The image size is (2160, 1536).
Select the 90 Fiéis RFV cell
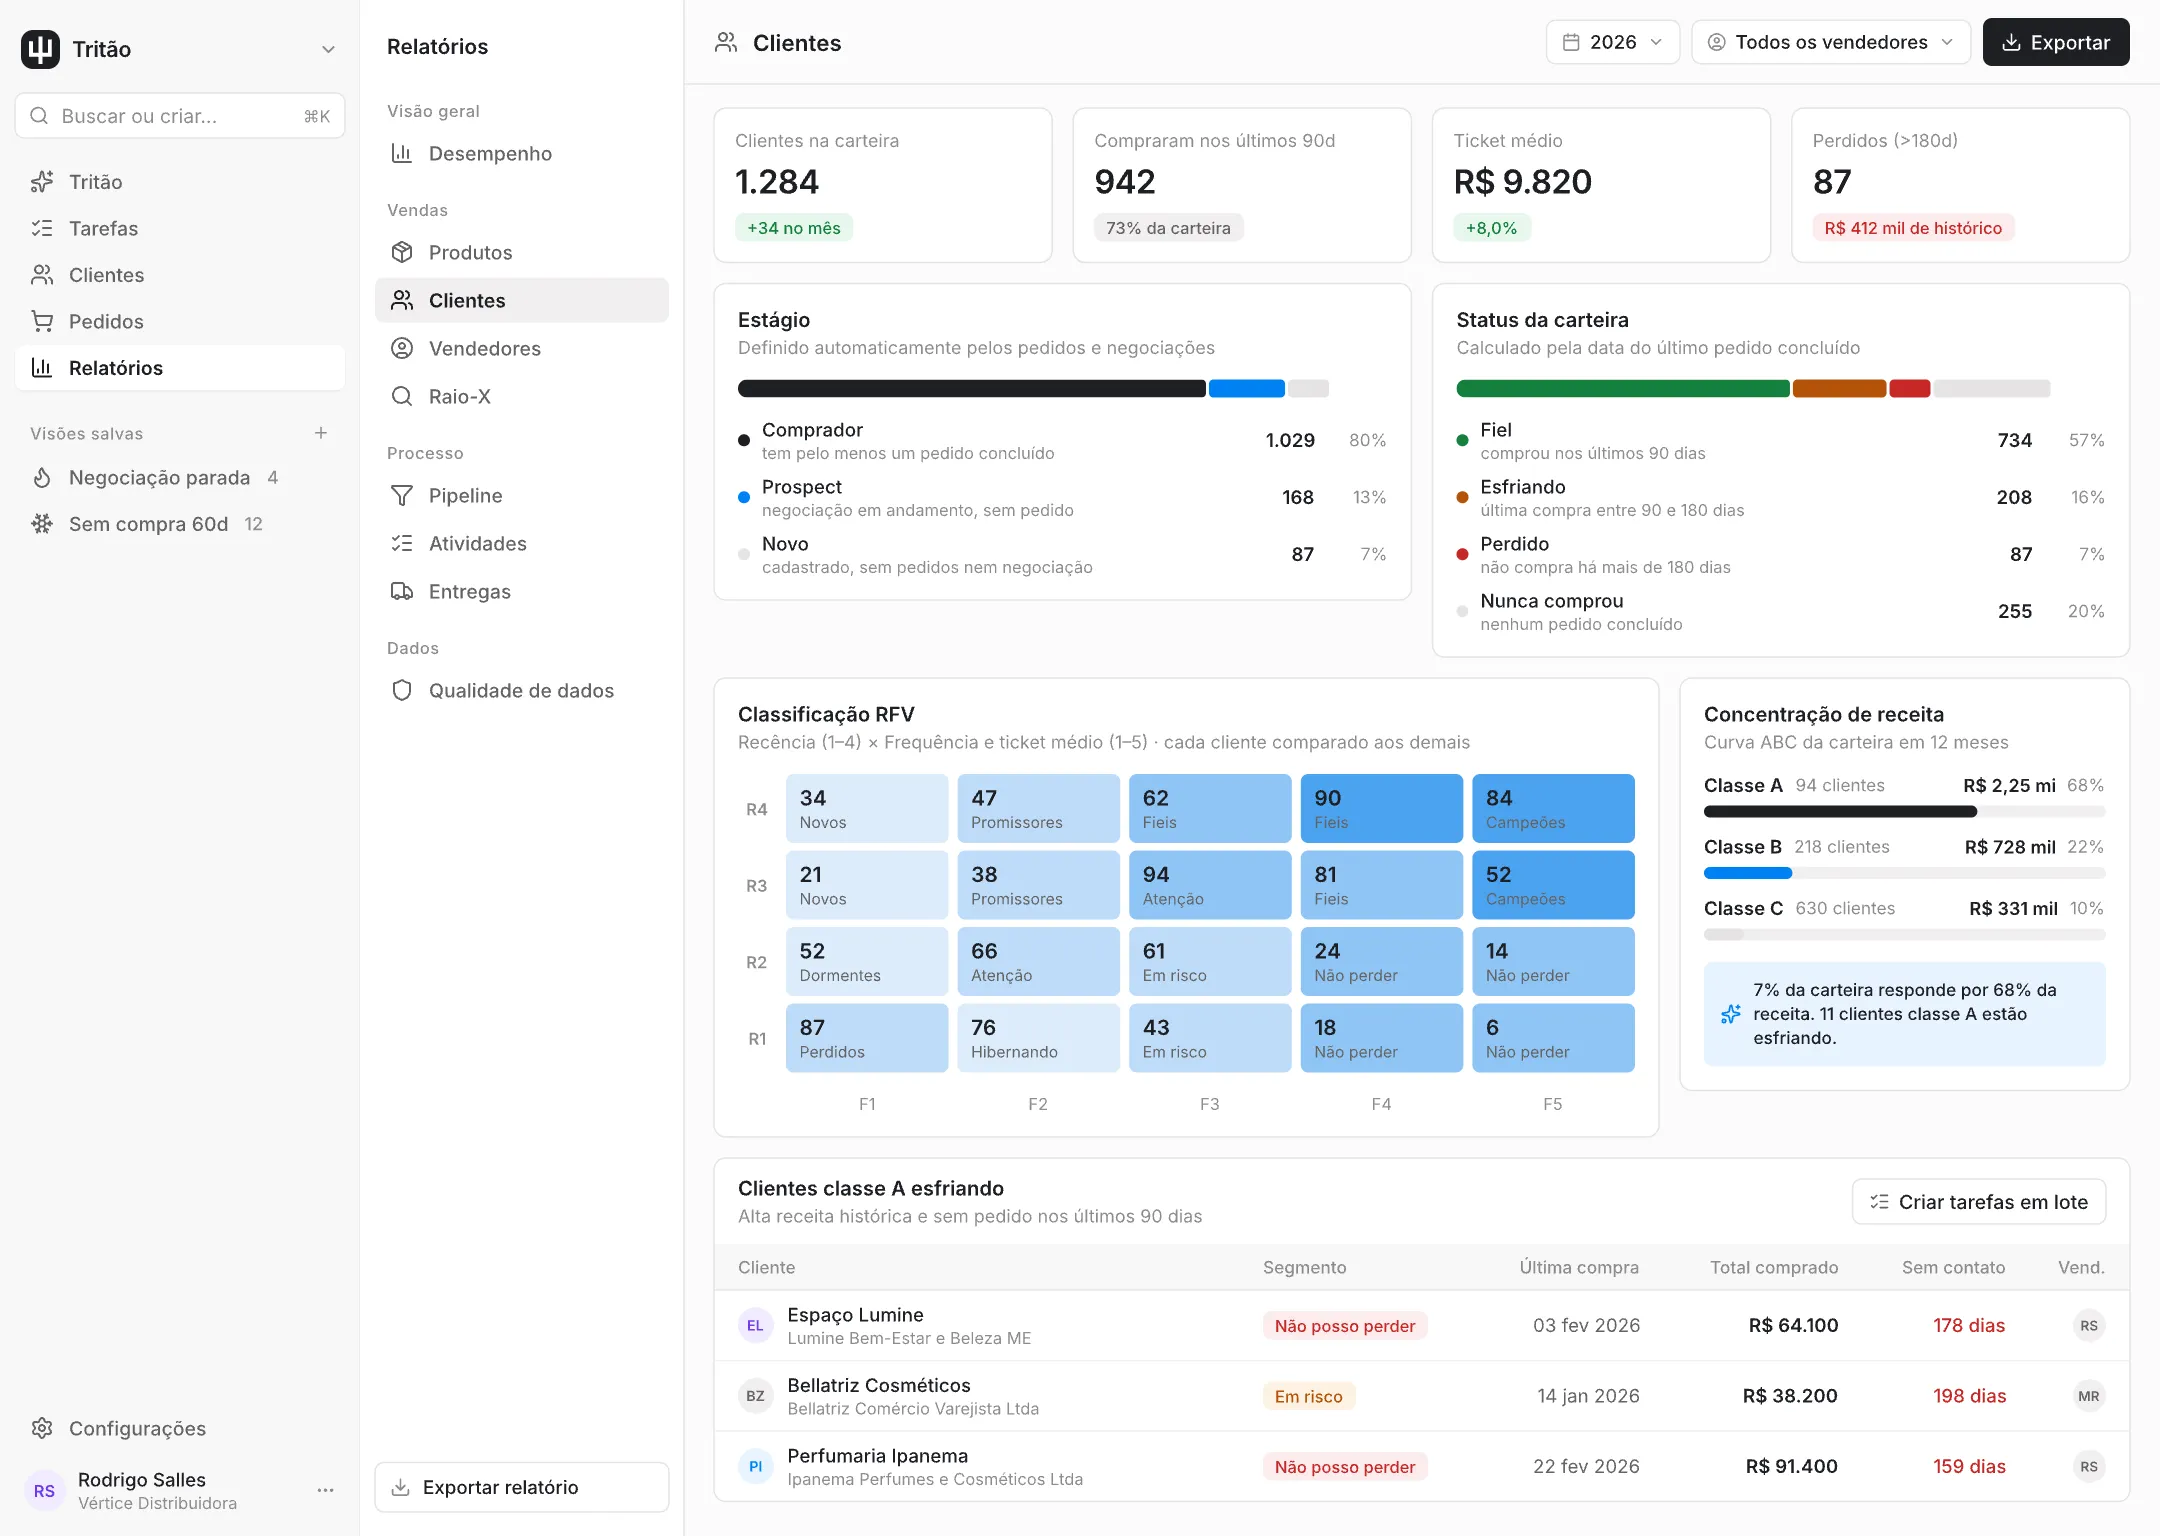pos(1381,809)
